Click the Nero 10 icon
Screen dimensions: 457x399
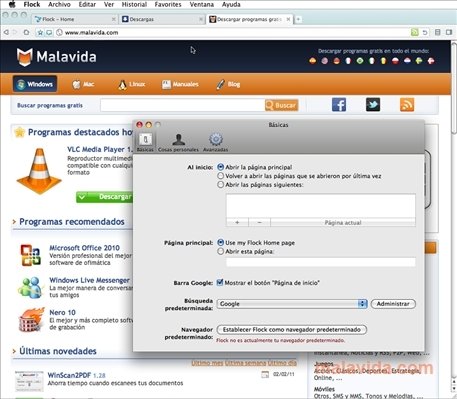pyautogui.click(x=31, y=320)
